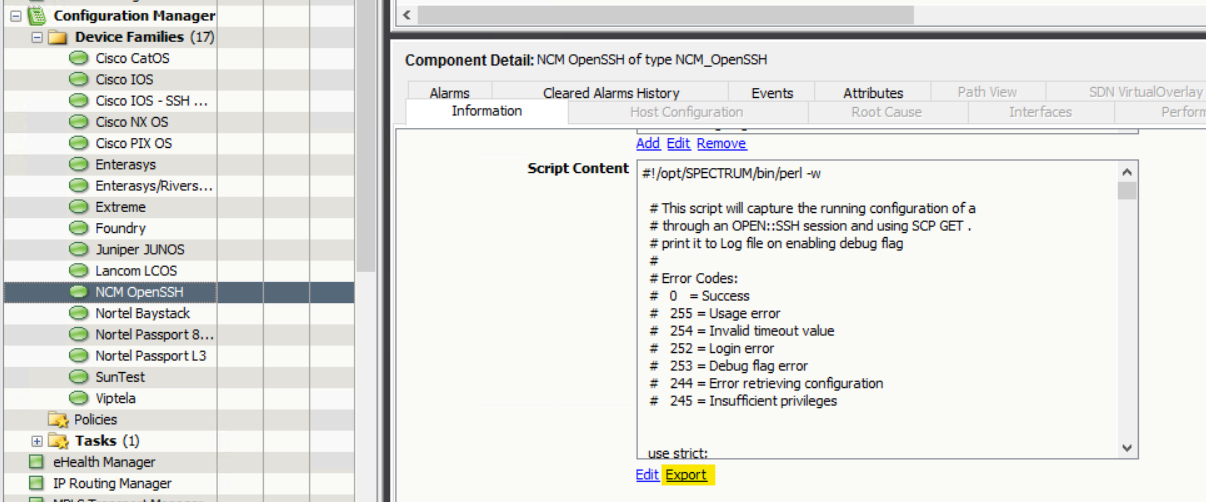Click the horizontal scrollbar left arrow
The height and width of the screenshot is (502, 1206).
[x=406, y=15]
